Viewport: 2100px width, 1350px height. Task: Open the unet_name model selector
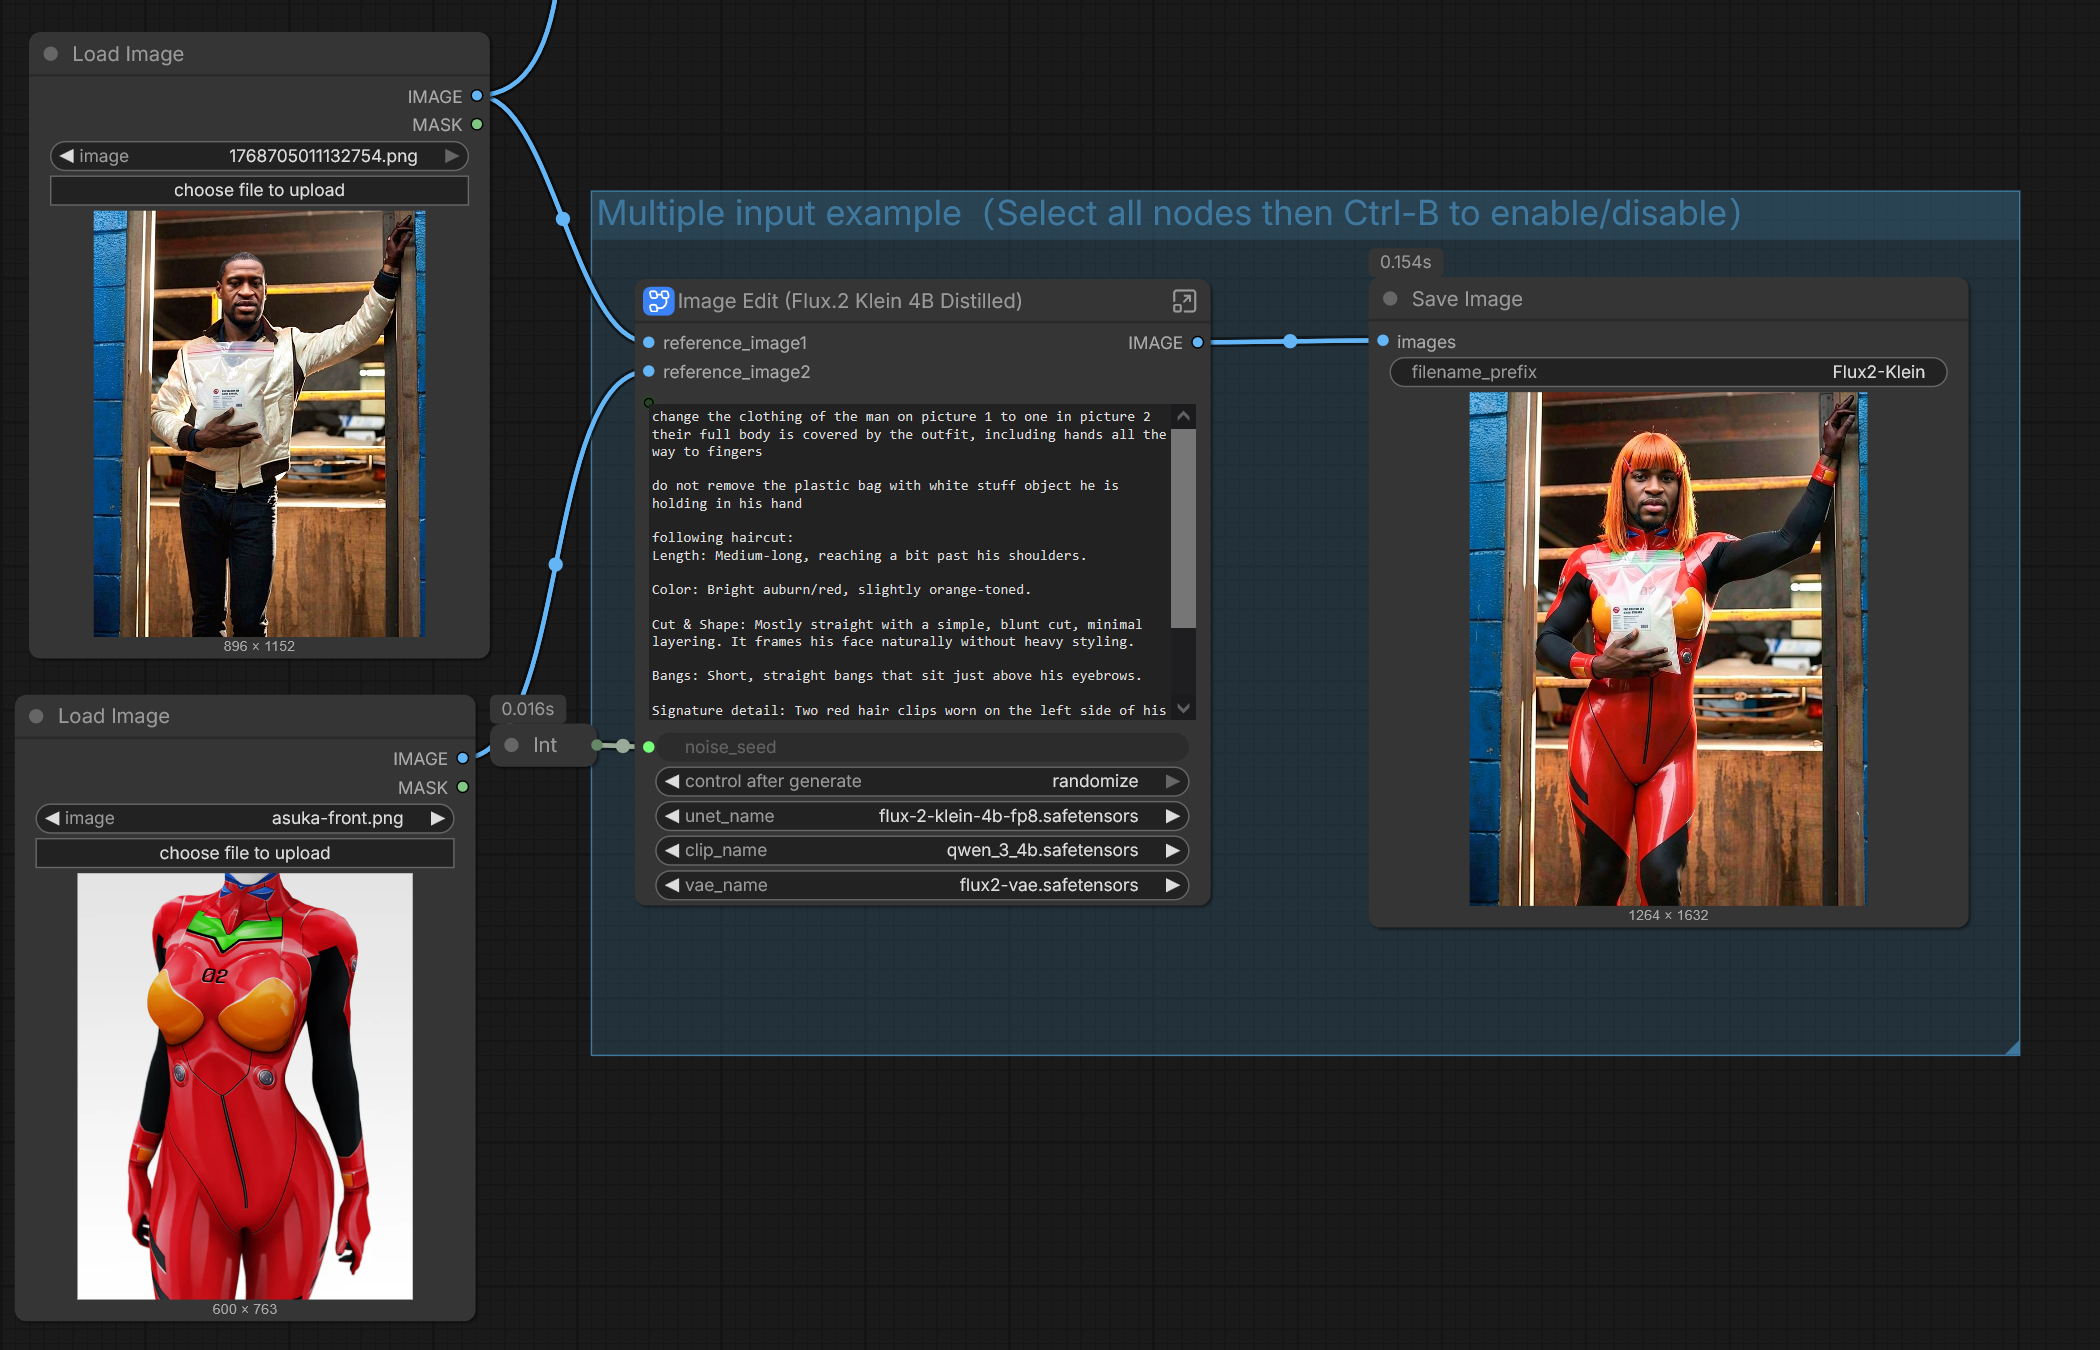click(x=920, y=816)
